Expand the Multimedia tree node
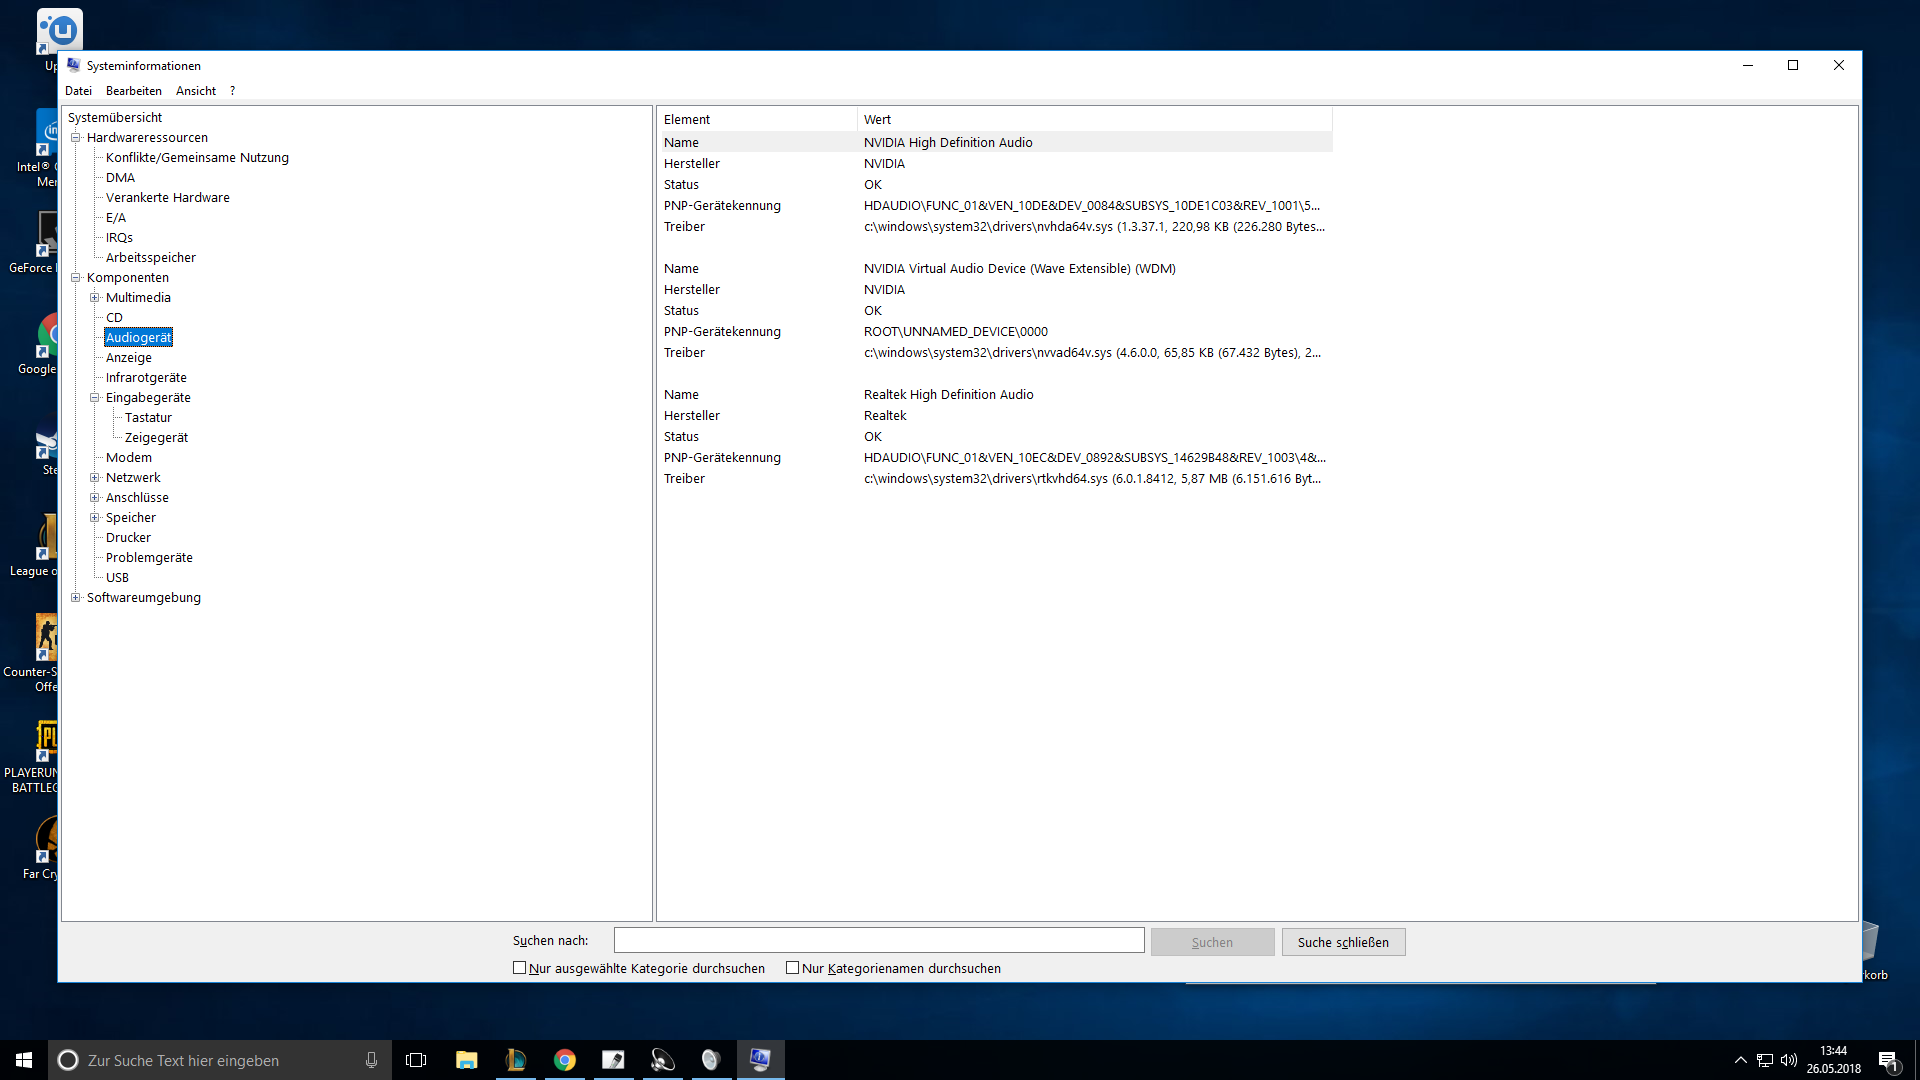Image resolution: width=1920 pixels, height=1080 pixels. coord(95,297)
